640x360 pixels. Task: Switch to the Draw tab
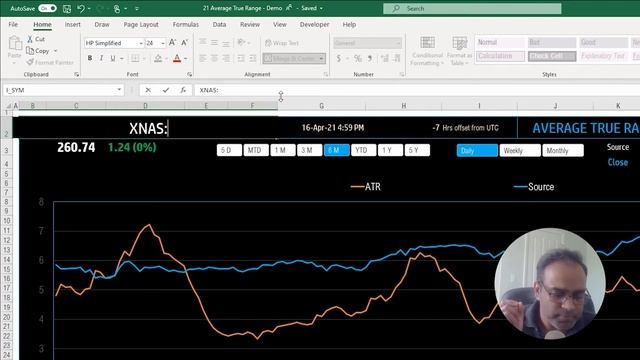click(102, 24)
